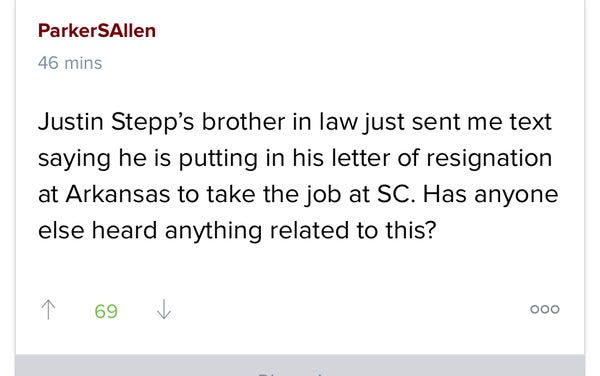
Task: Click the word 'putting' in the post
Action: tap(218, 159)
